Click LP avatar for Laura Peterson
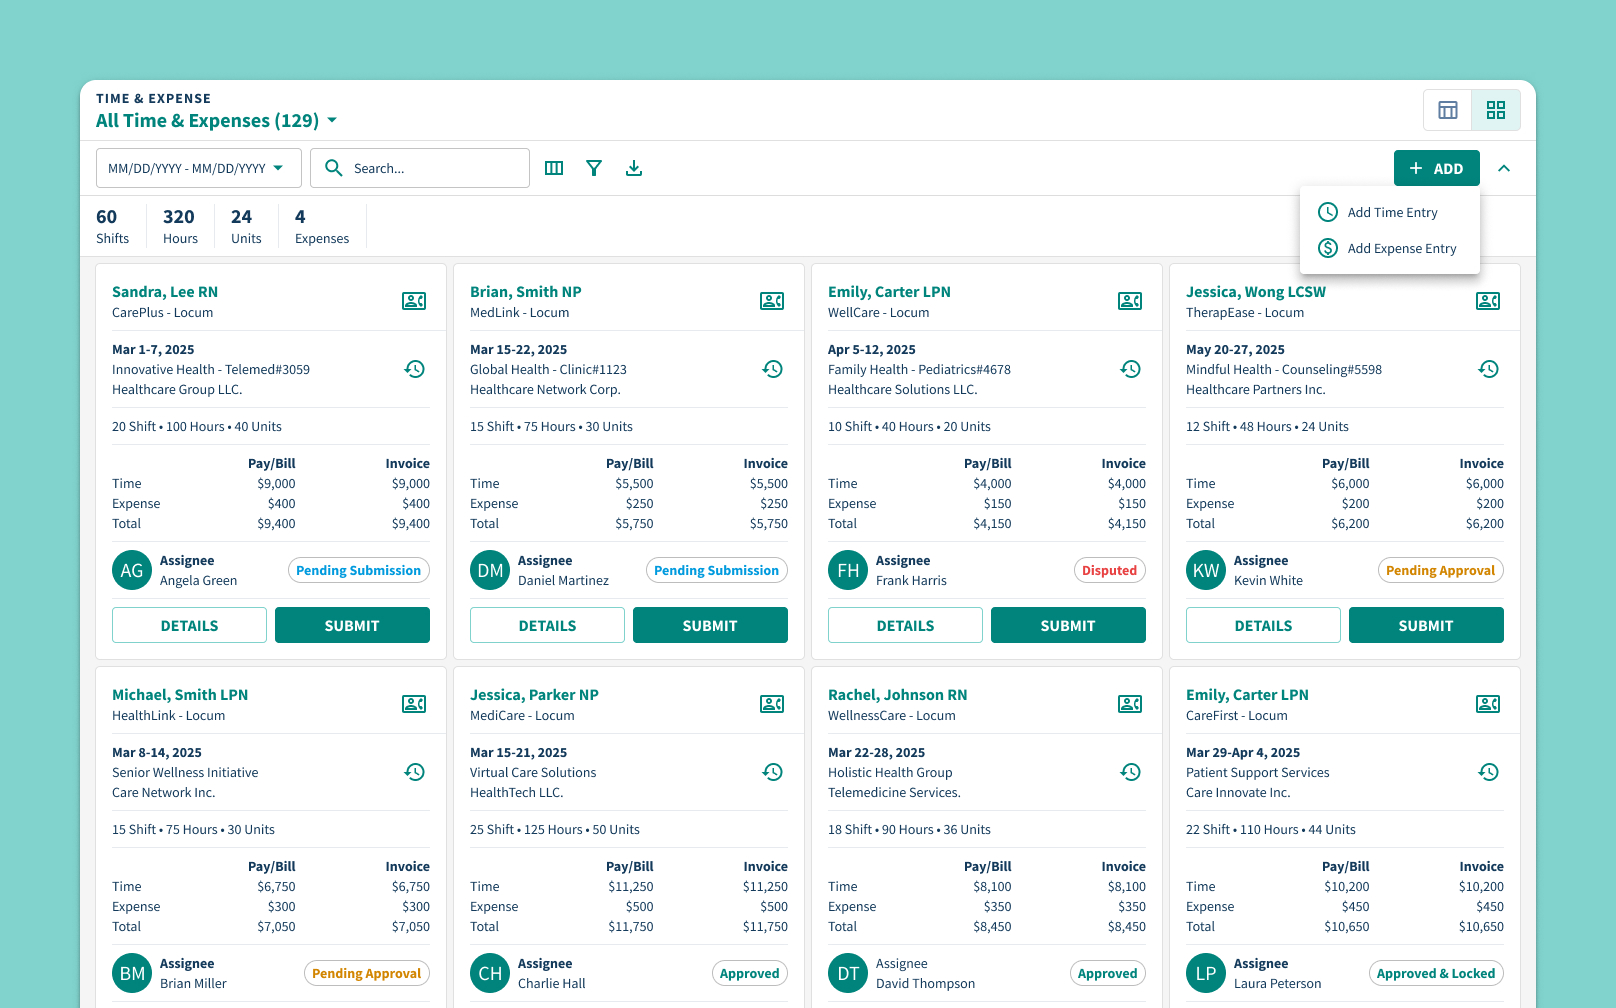 coord(1206,973)
